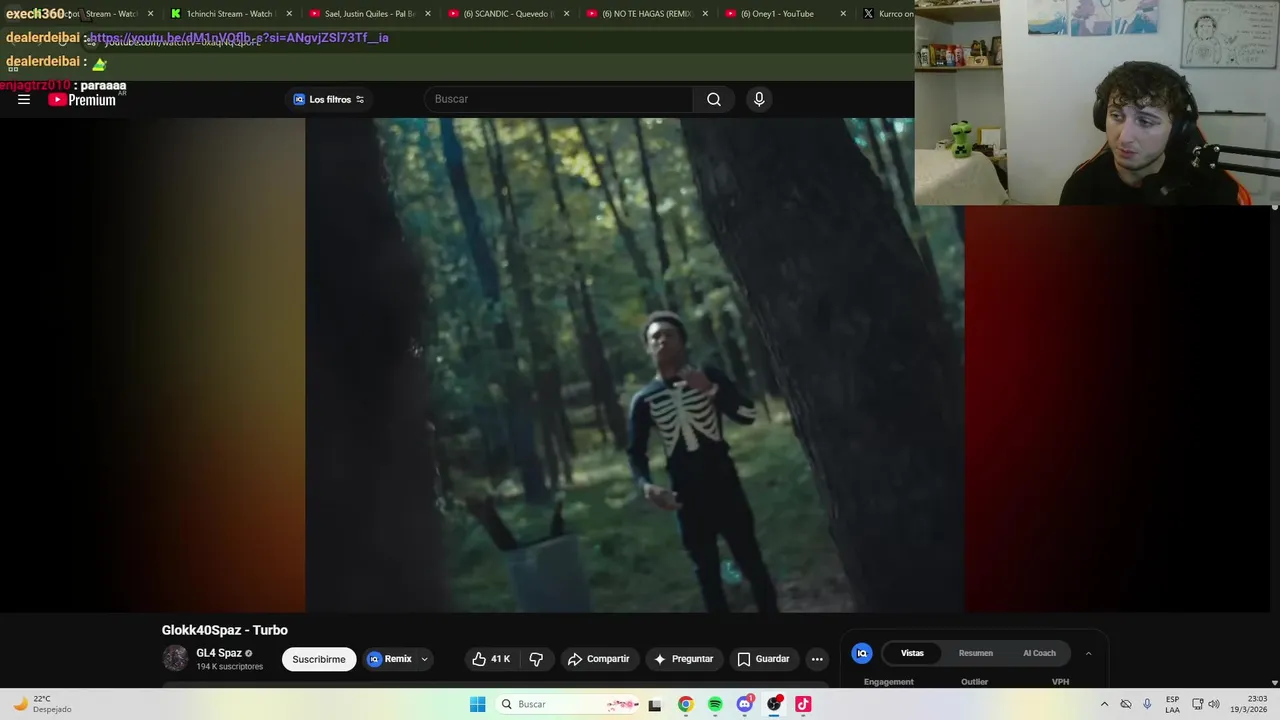The width and height of the screenshot is (1280, 720).
Task: Select the Resumen tab in vidIQ panel
Action: click(976, 653)
